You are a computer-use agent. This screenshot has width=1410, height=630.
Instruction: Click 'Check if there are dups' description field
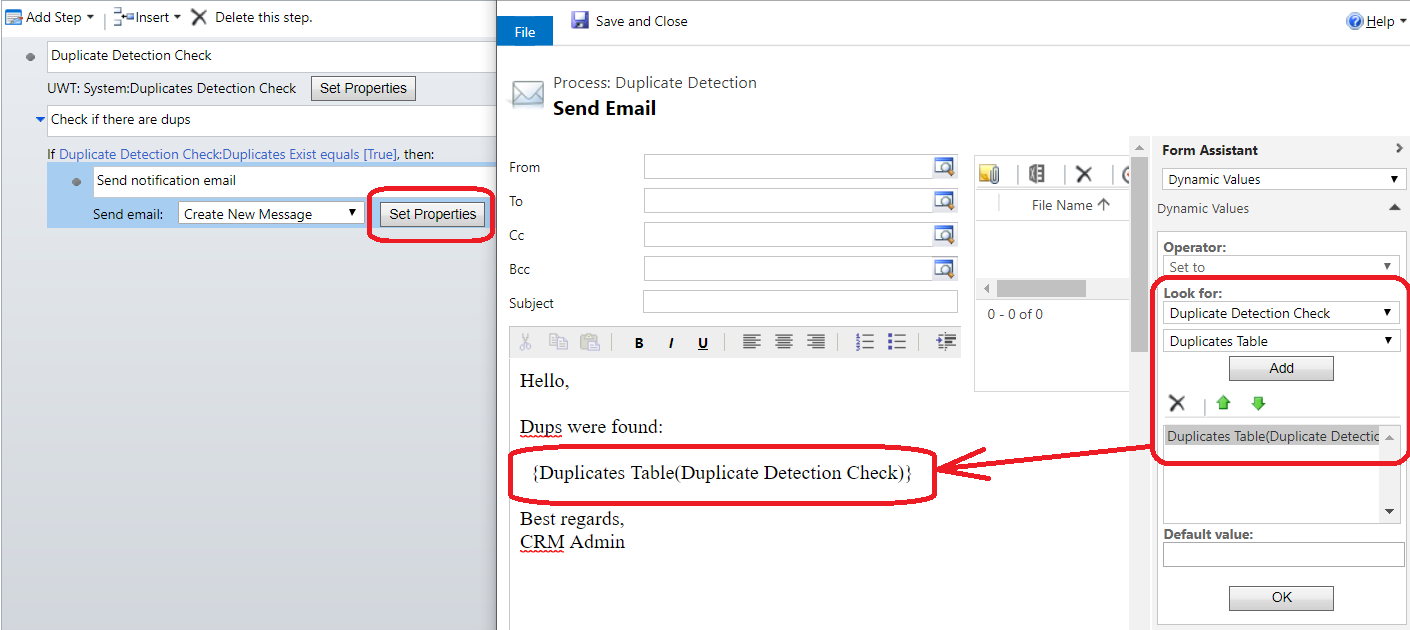pyautogui.click(x=272, y=120)
